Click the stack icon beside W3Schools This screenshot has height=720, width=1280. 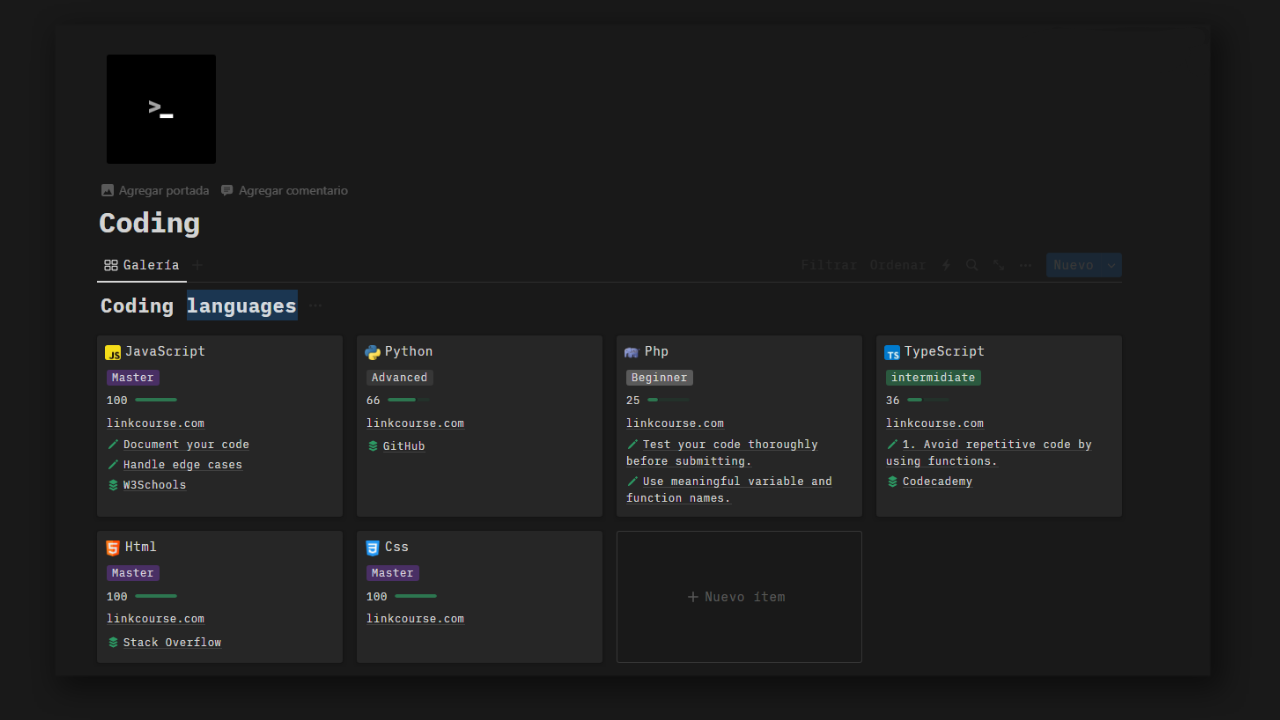click(x=113, y=485)
